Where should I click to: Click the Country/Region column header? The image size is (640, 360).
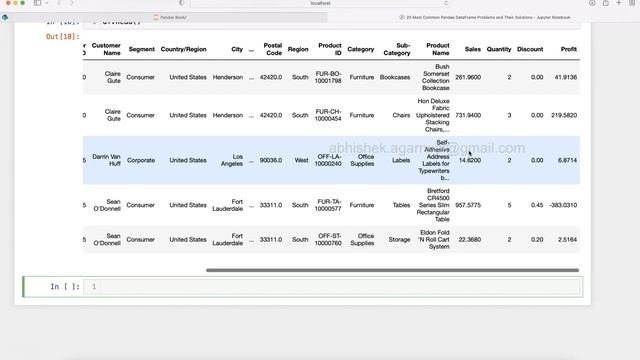pos(183,49)
